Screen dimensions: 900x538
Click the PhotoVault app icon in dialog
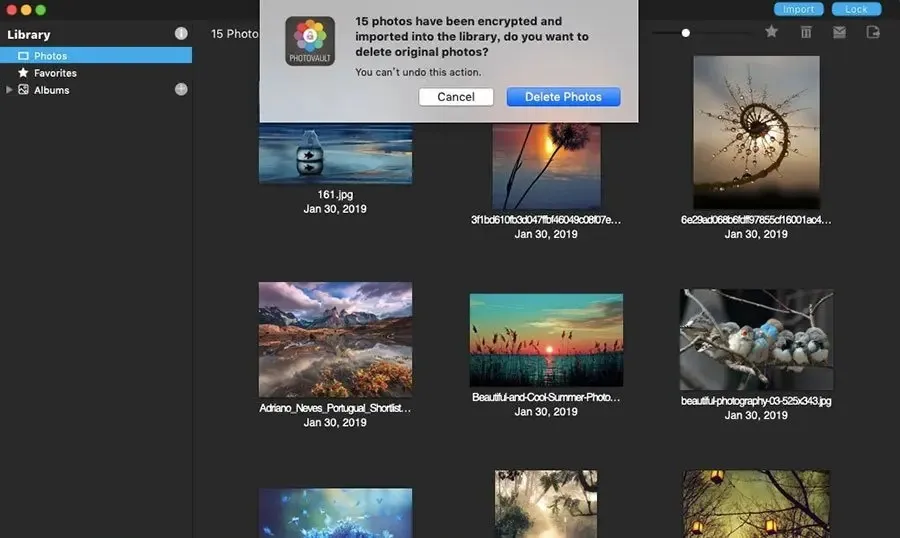[x=310, y=41]
